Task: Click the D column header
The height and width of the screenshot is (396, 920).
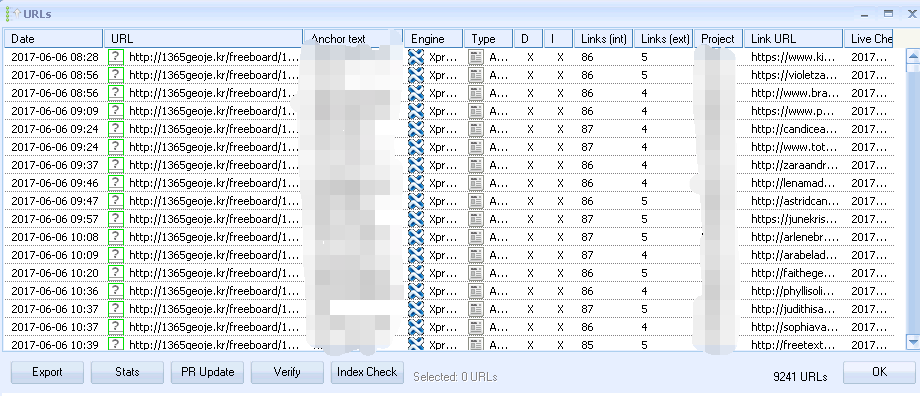Action: pyautogui.click(x=529, y=39)
